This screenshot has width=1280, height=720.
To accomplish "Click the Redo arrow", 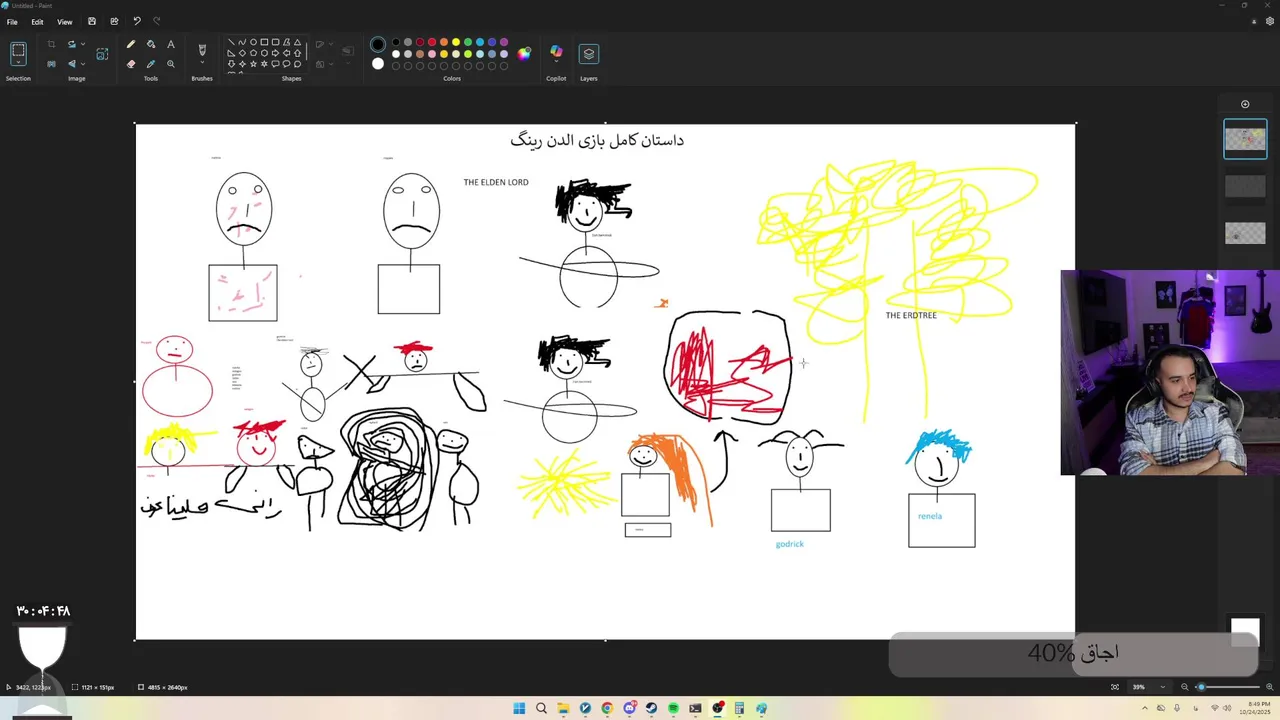I will tap(156, 21).
